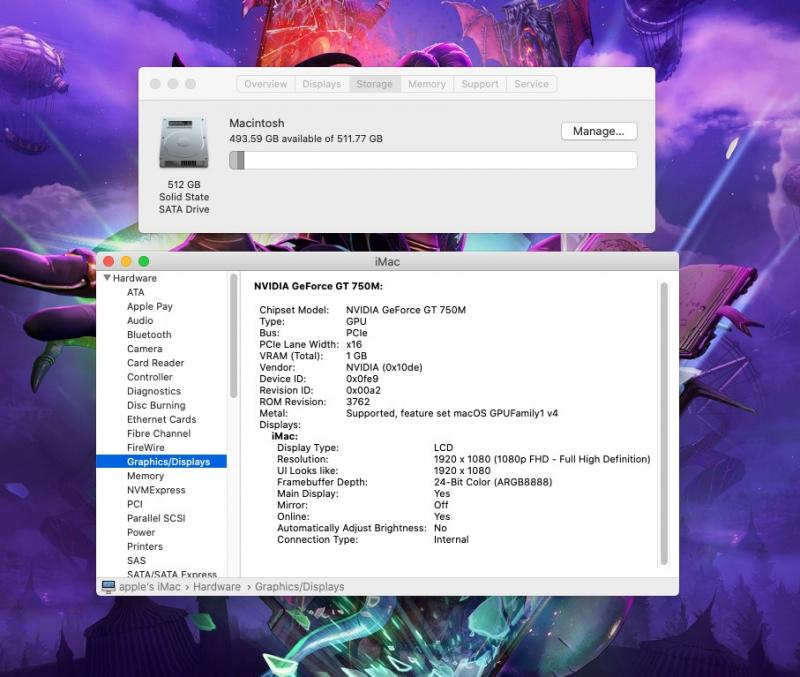Open Power in the sidebar
The image size is (800, 677).
pos(141,532)
